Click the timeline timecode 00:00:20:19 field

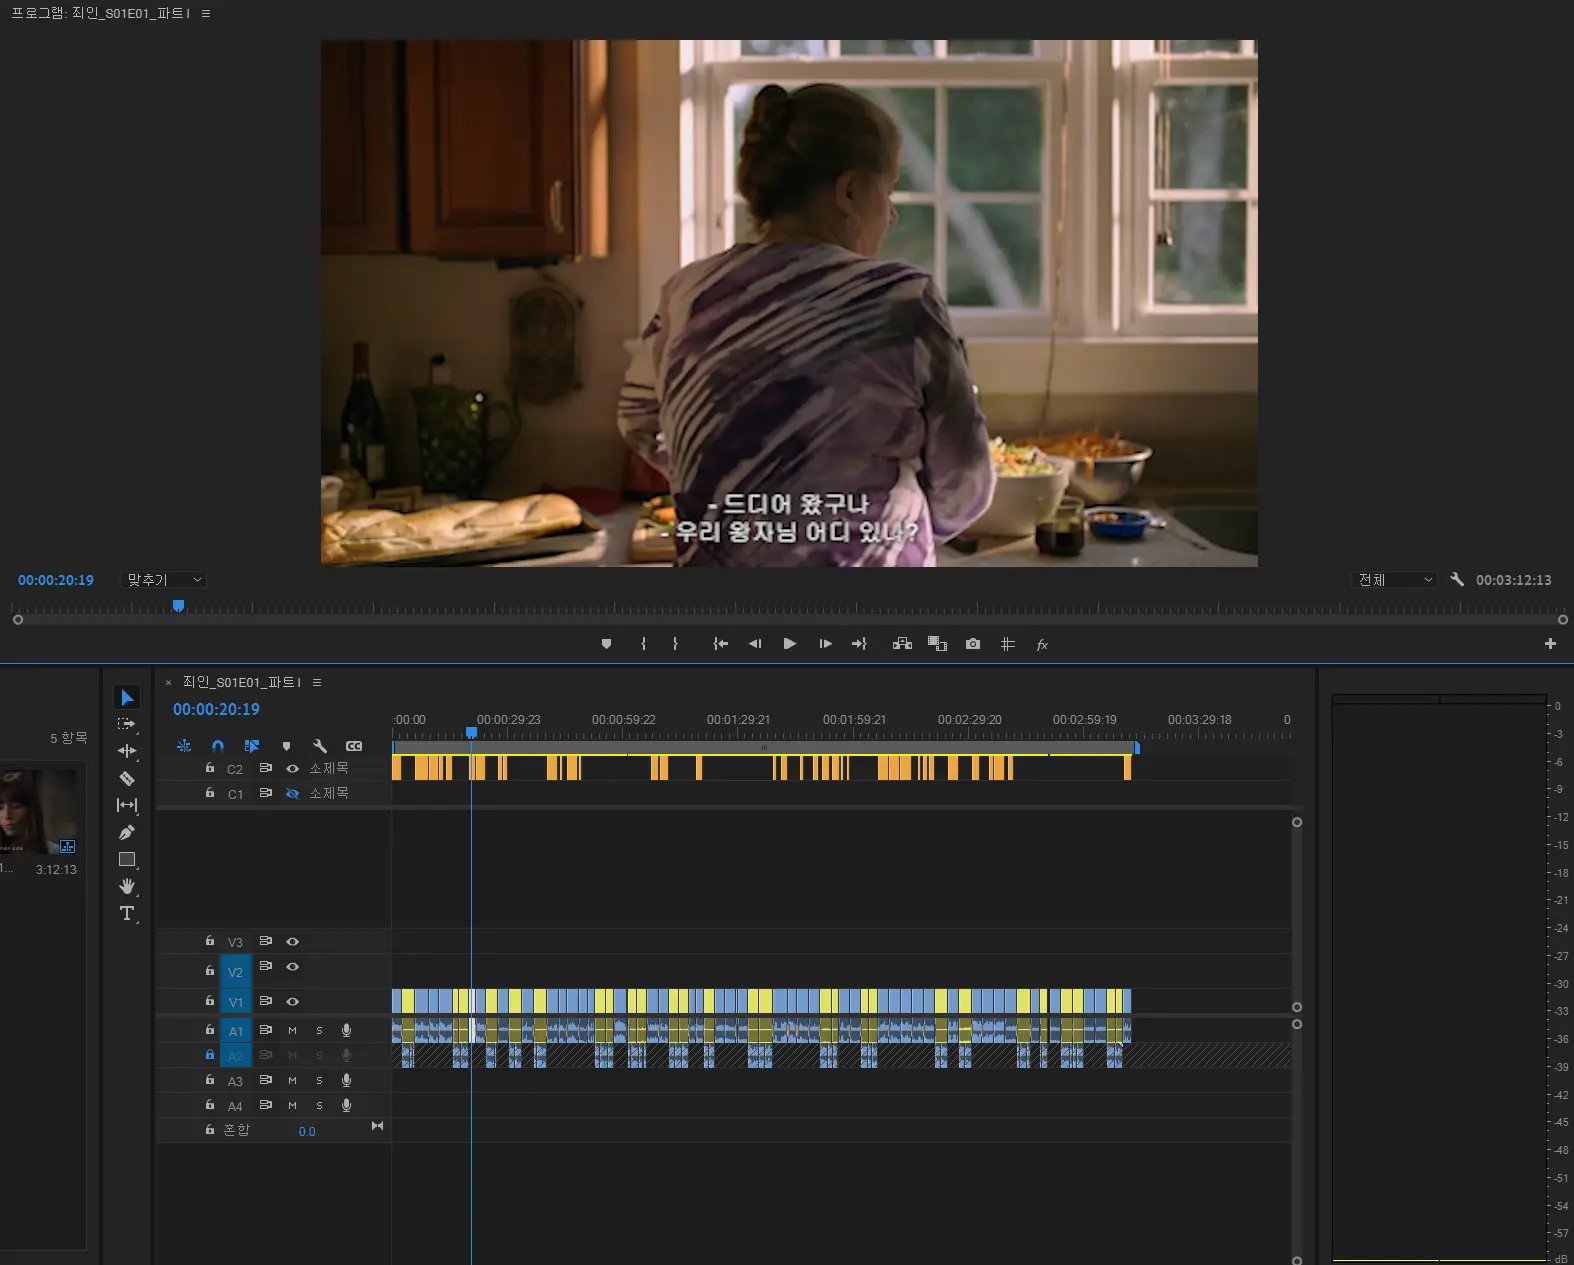pyautogui.click(x=216, y=709)
